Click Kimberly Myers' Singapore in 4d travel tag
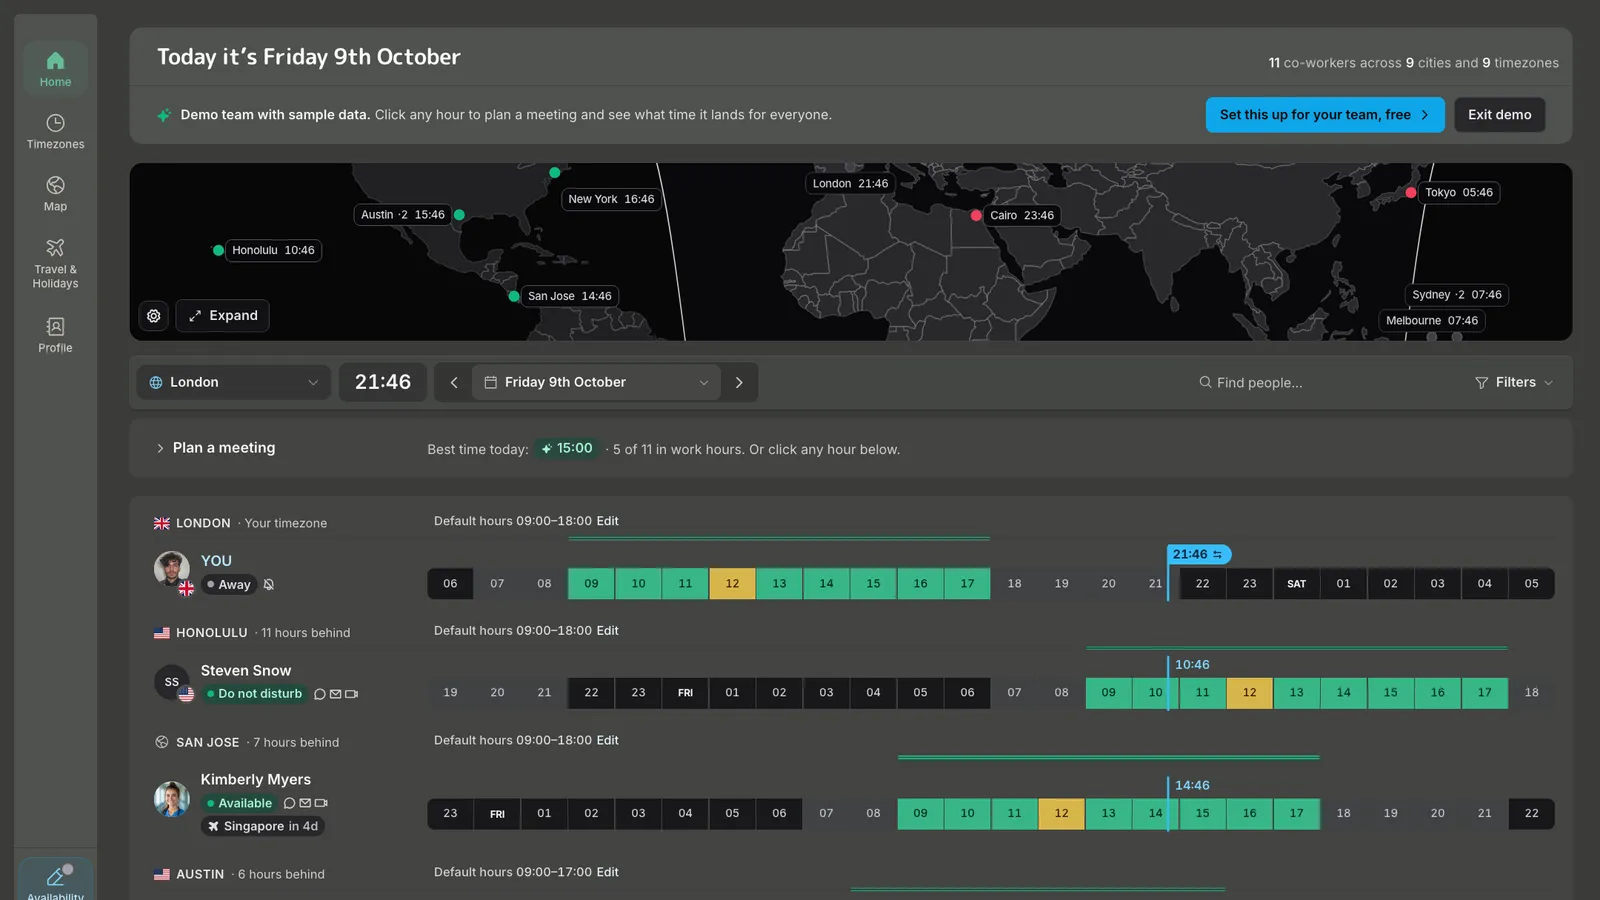Viewport: 1600px width, 900px height. coord(262,827)
